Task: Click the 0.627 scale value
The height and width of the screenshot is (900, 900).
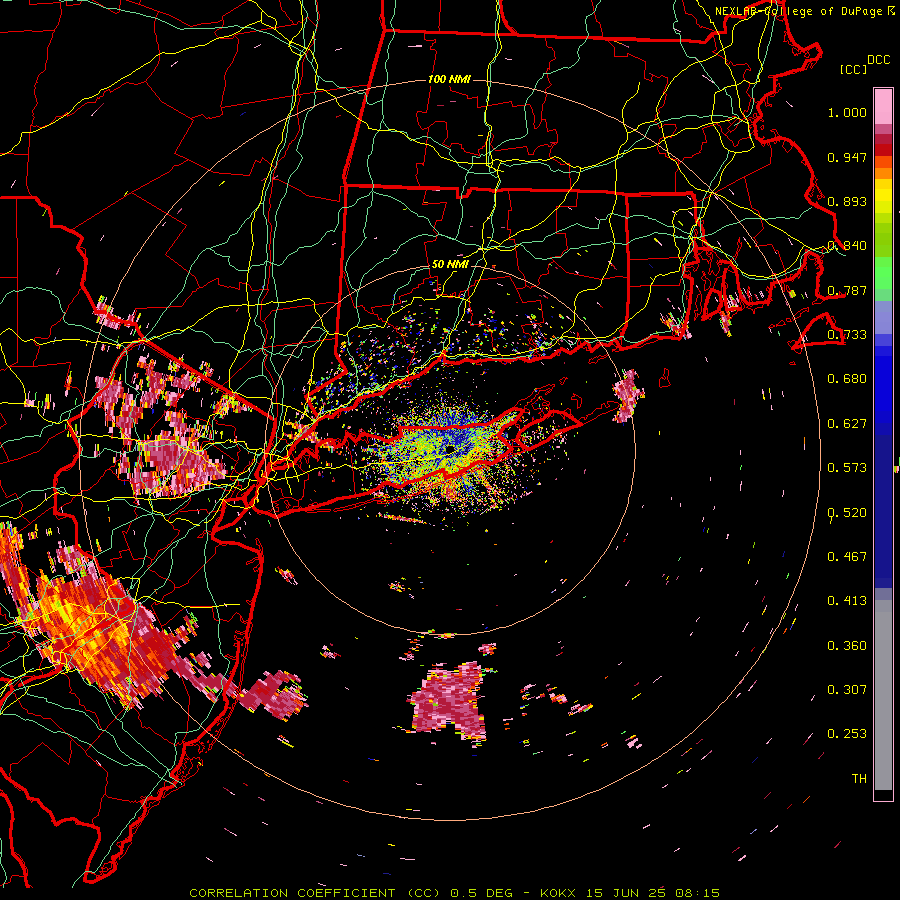Action: (847, 424)
